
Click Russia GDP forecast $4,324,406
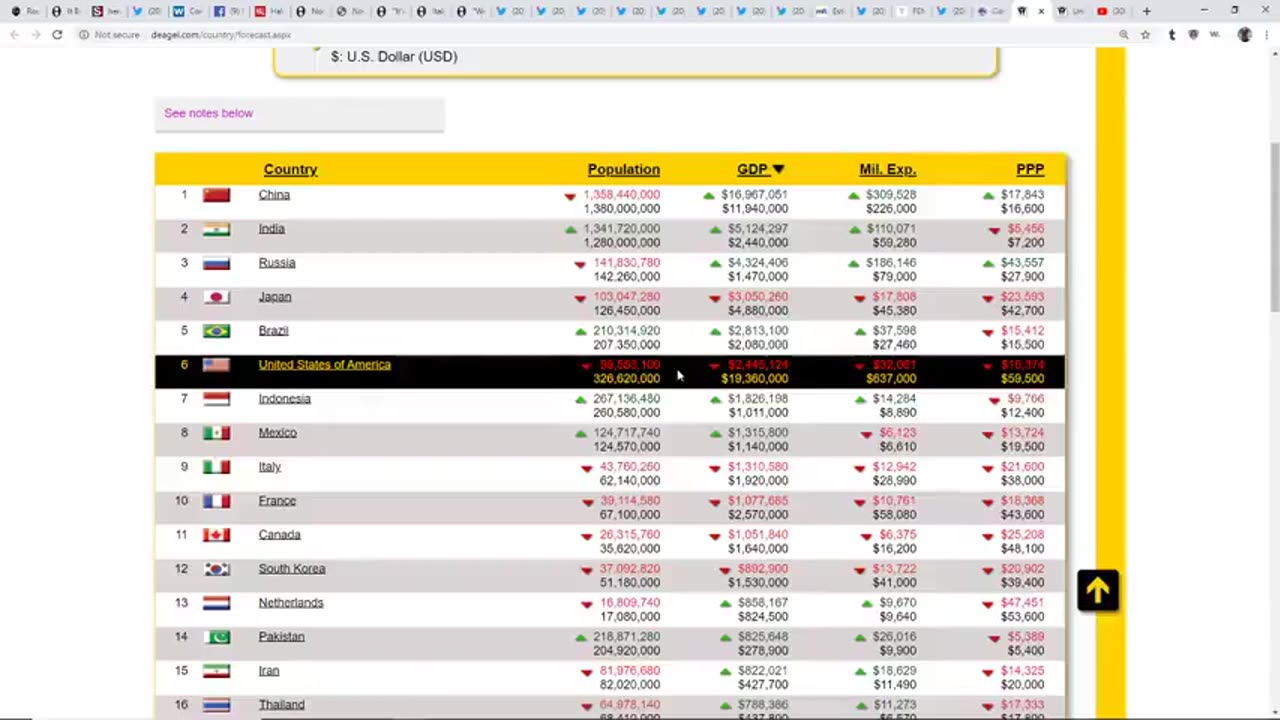tap(757, 263)
